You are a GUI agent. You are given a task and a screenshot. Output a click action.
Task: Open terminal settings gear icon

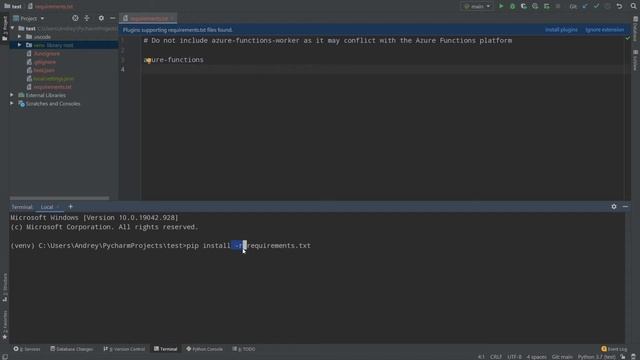coord(614,207)
